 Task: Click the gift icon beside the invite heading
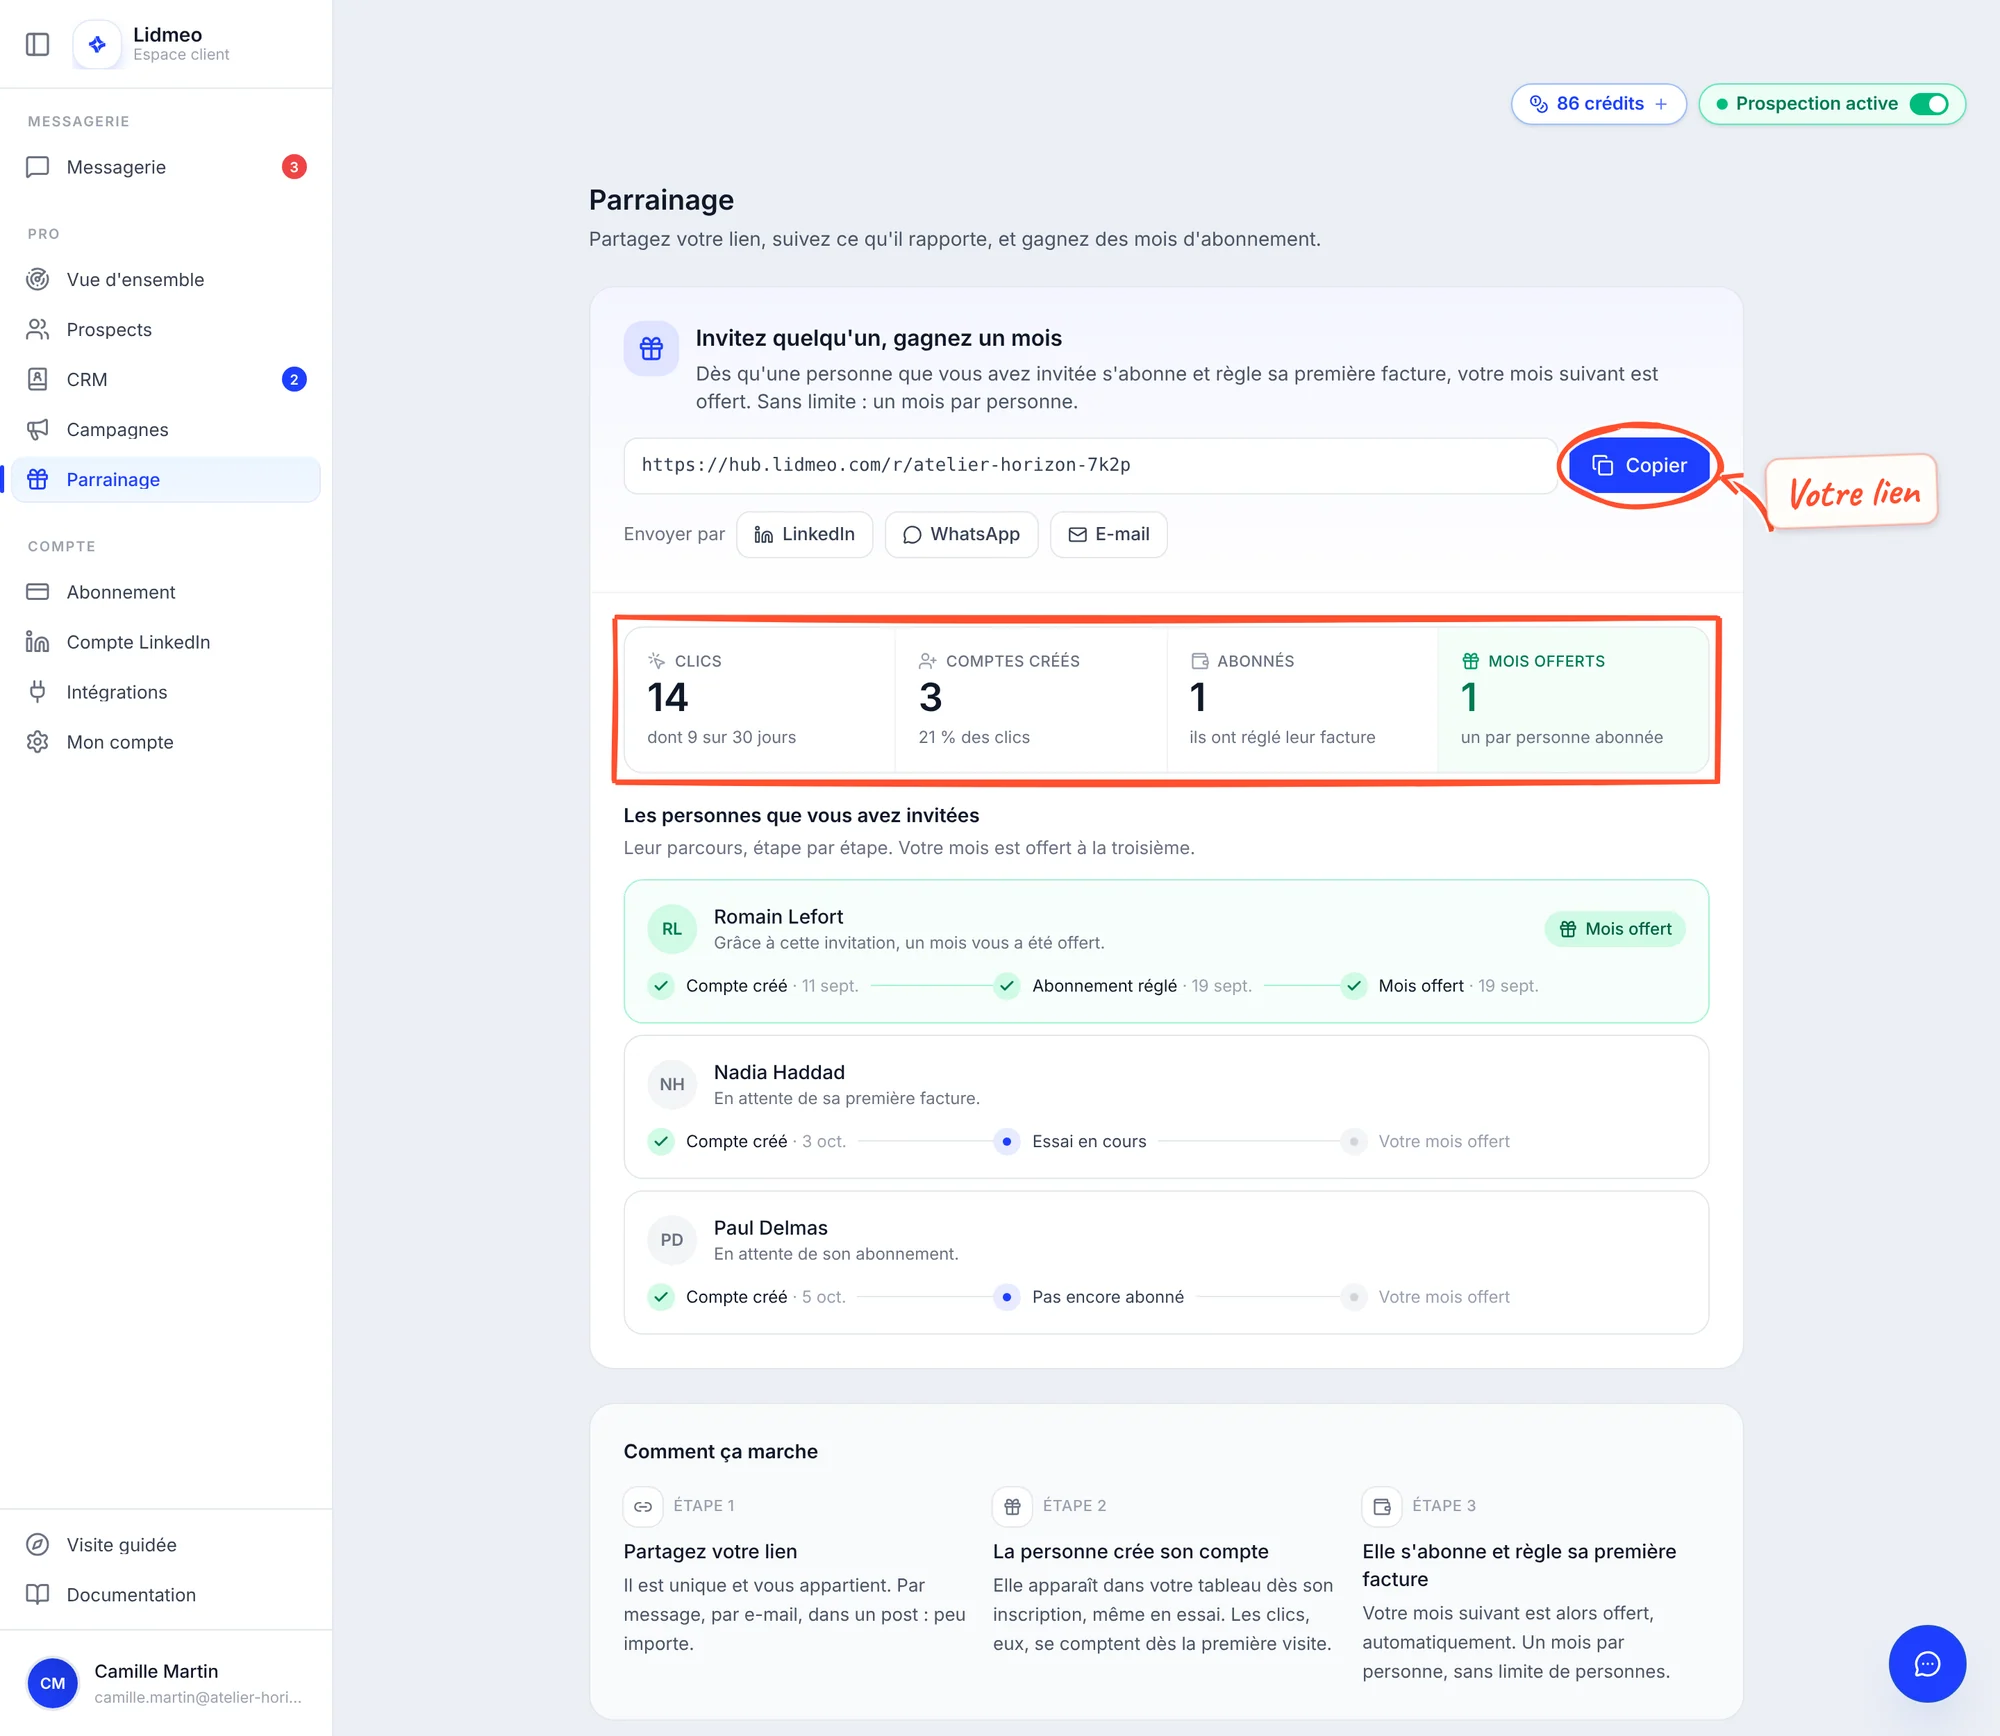(x=651, y=348)
